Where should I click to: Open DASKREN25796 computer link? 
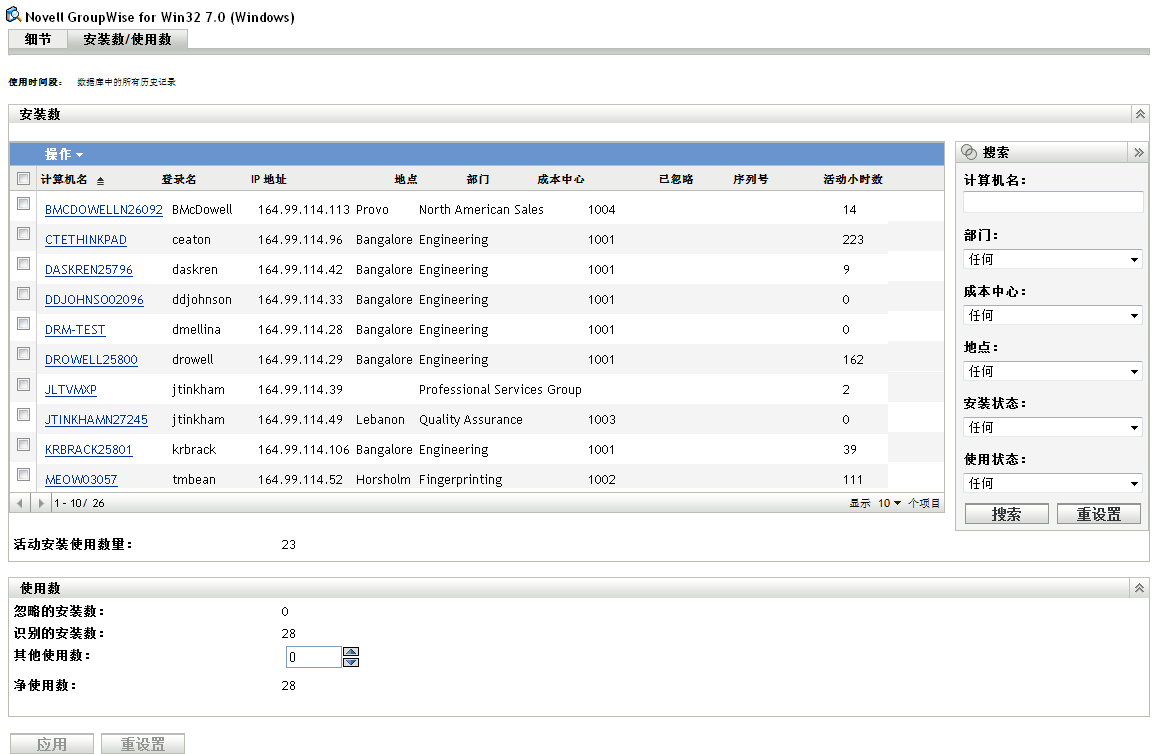(89, 270)
